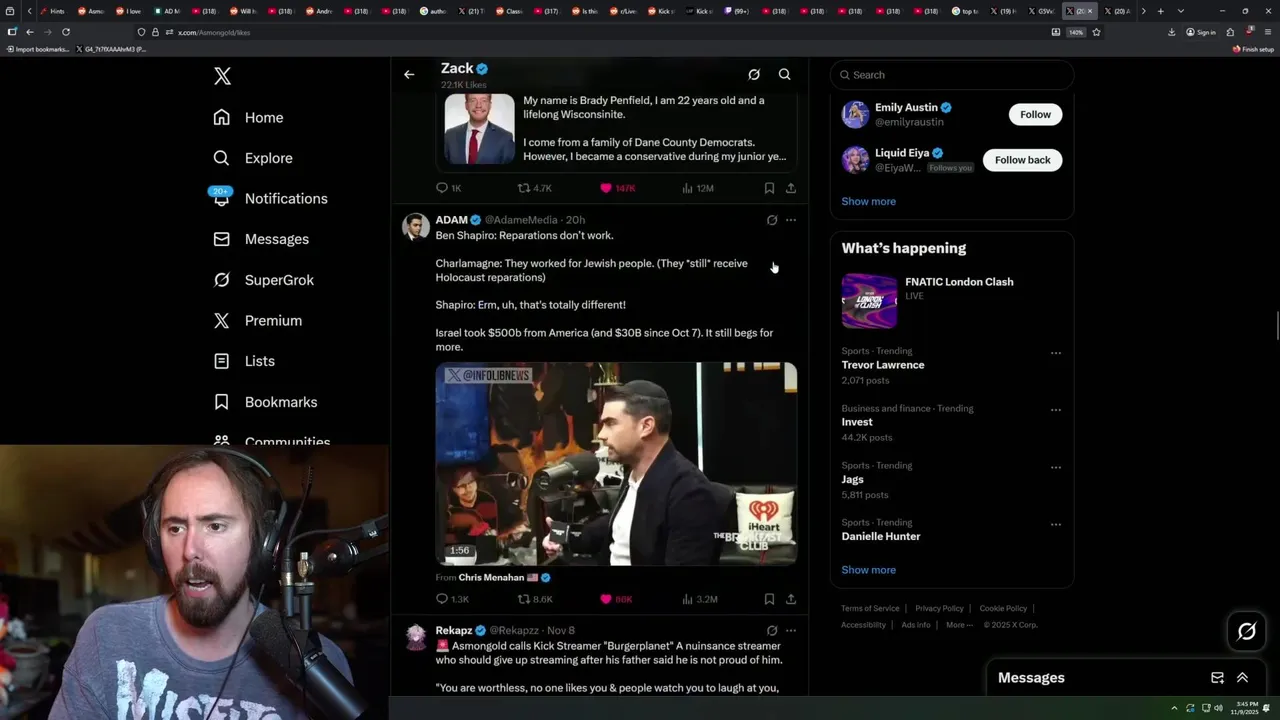
Task: Open more options for Invest trend
Action: (x=1055, y=410)
